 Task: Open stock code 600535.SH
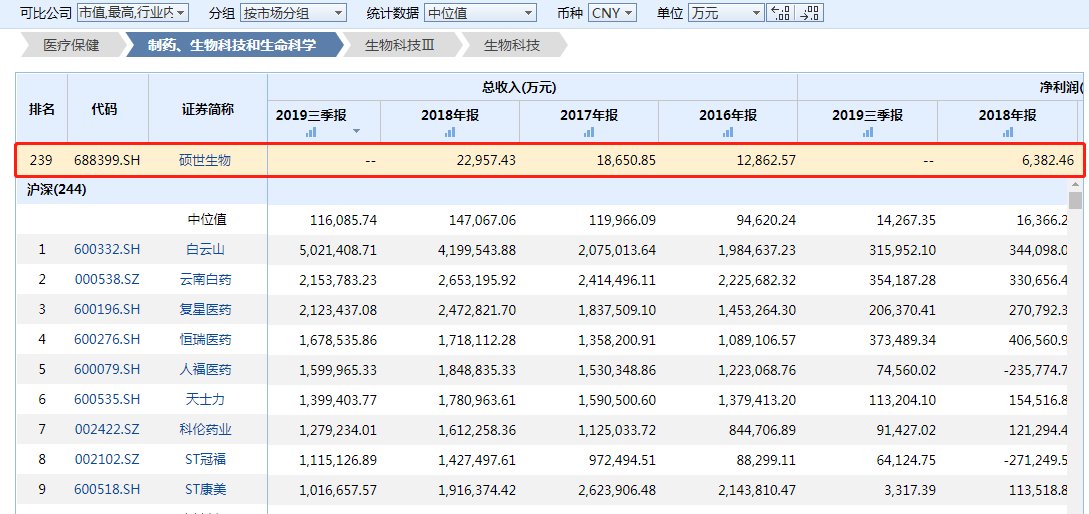(x=107, y=399)
